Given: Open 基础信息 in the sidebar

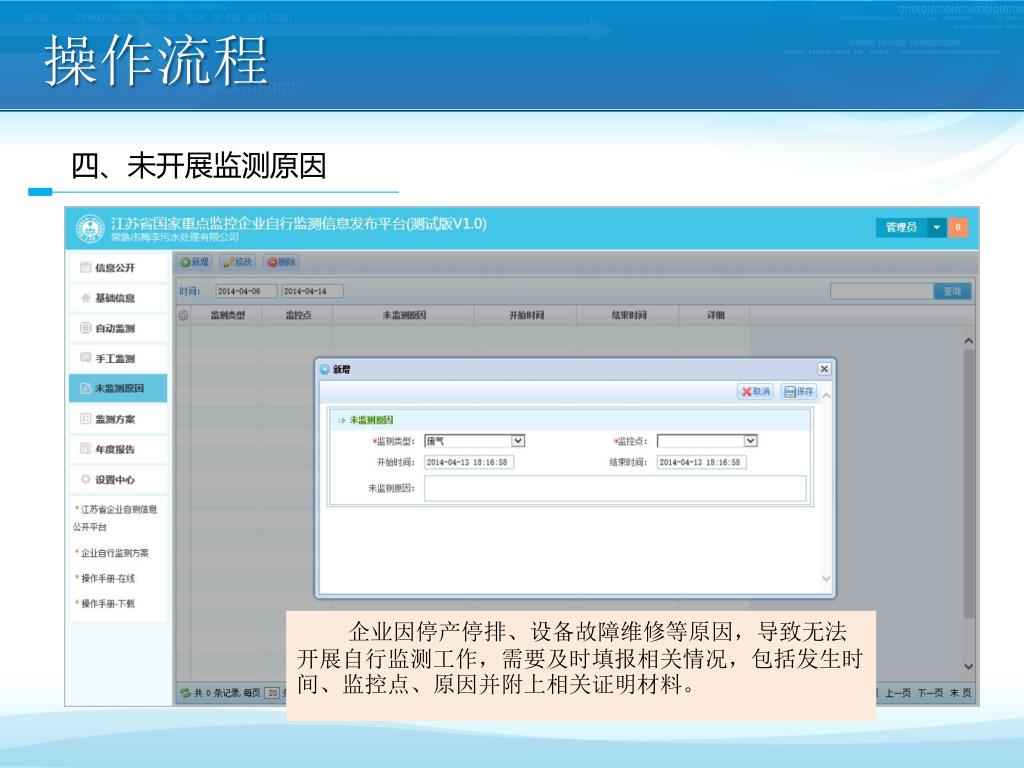Looking at the screenshot, I should (118, 298).
